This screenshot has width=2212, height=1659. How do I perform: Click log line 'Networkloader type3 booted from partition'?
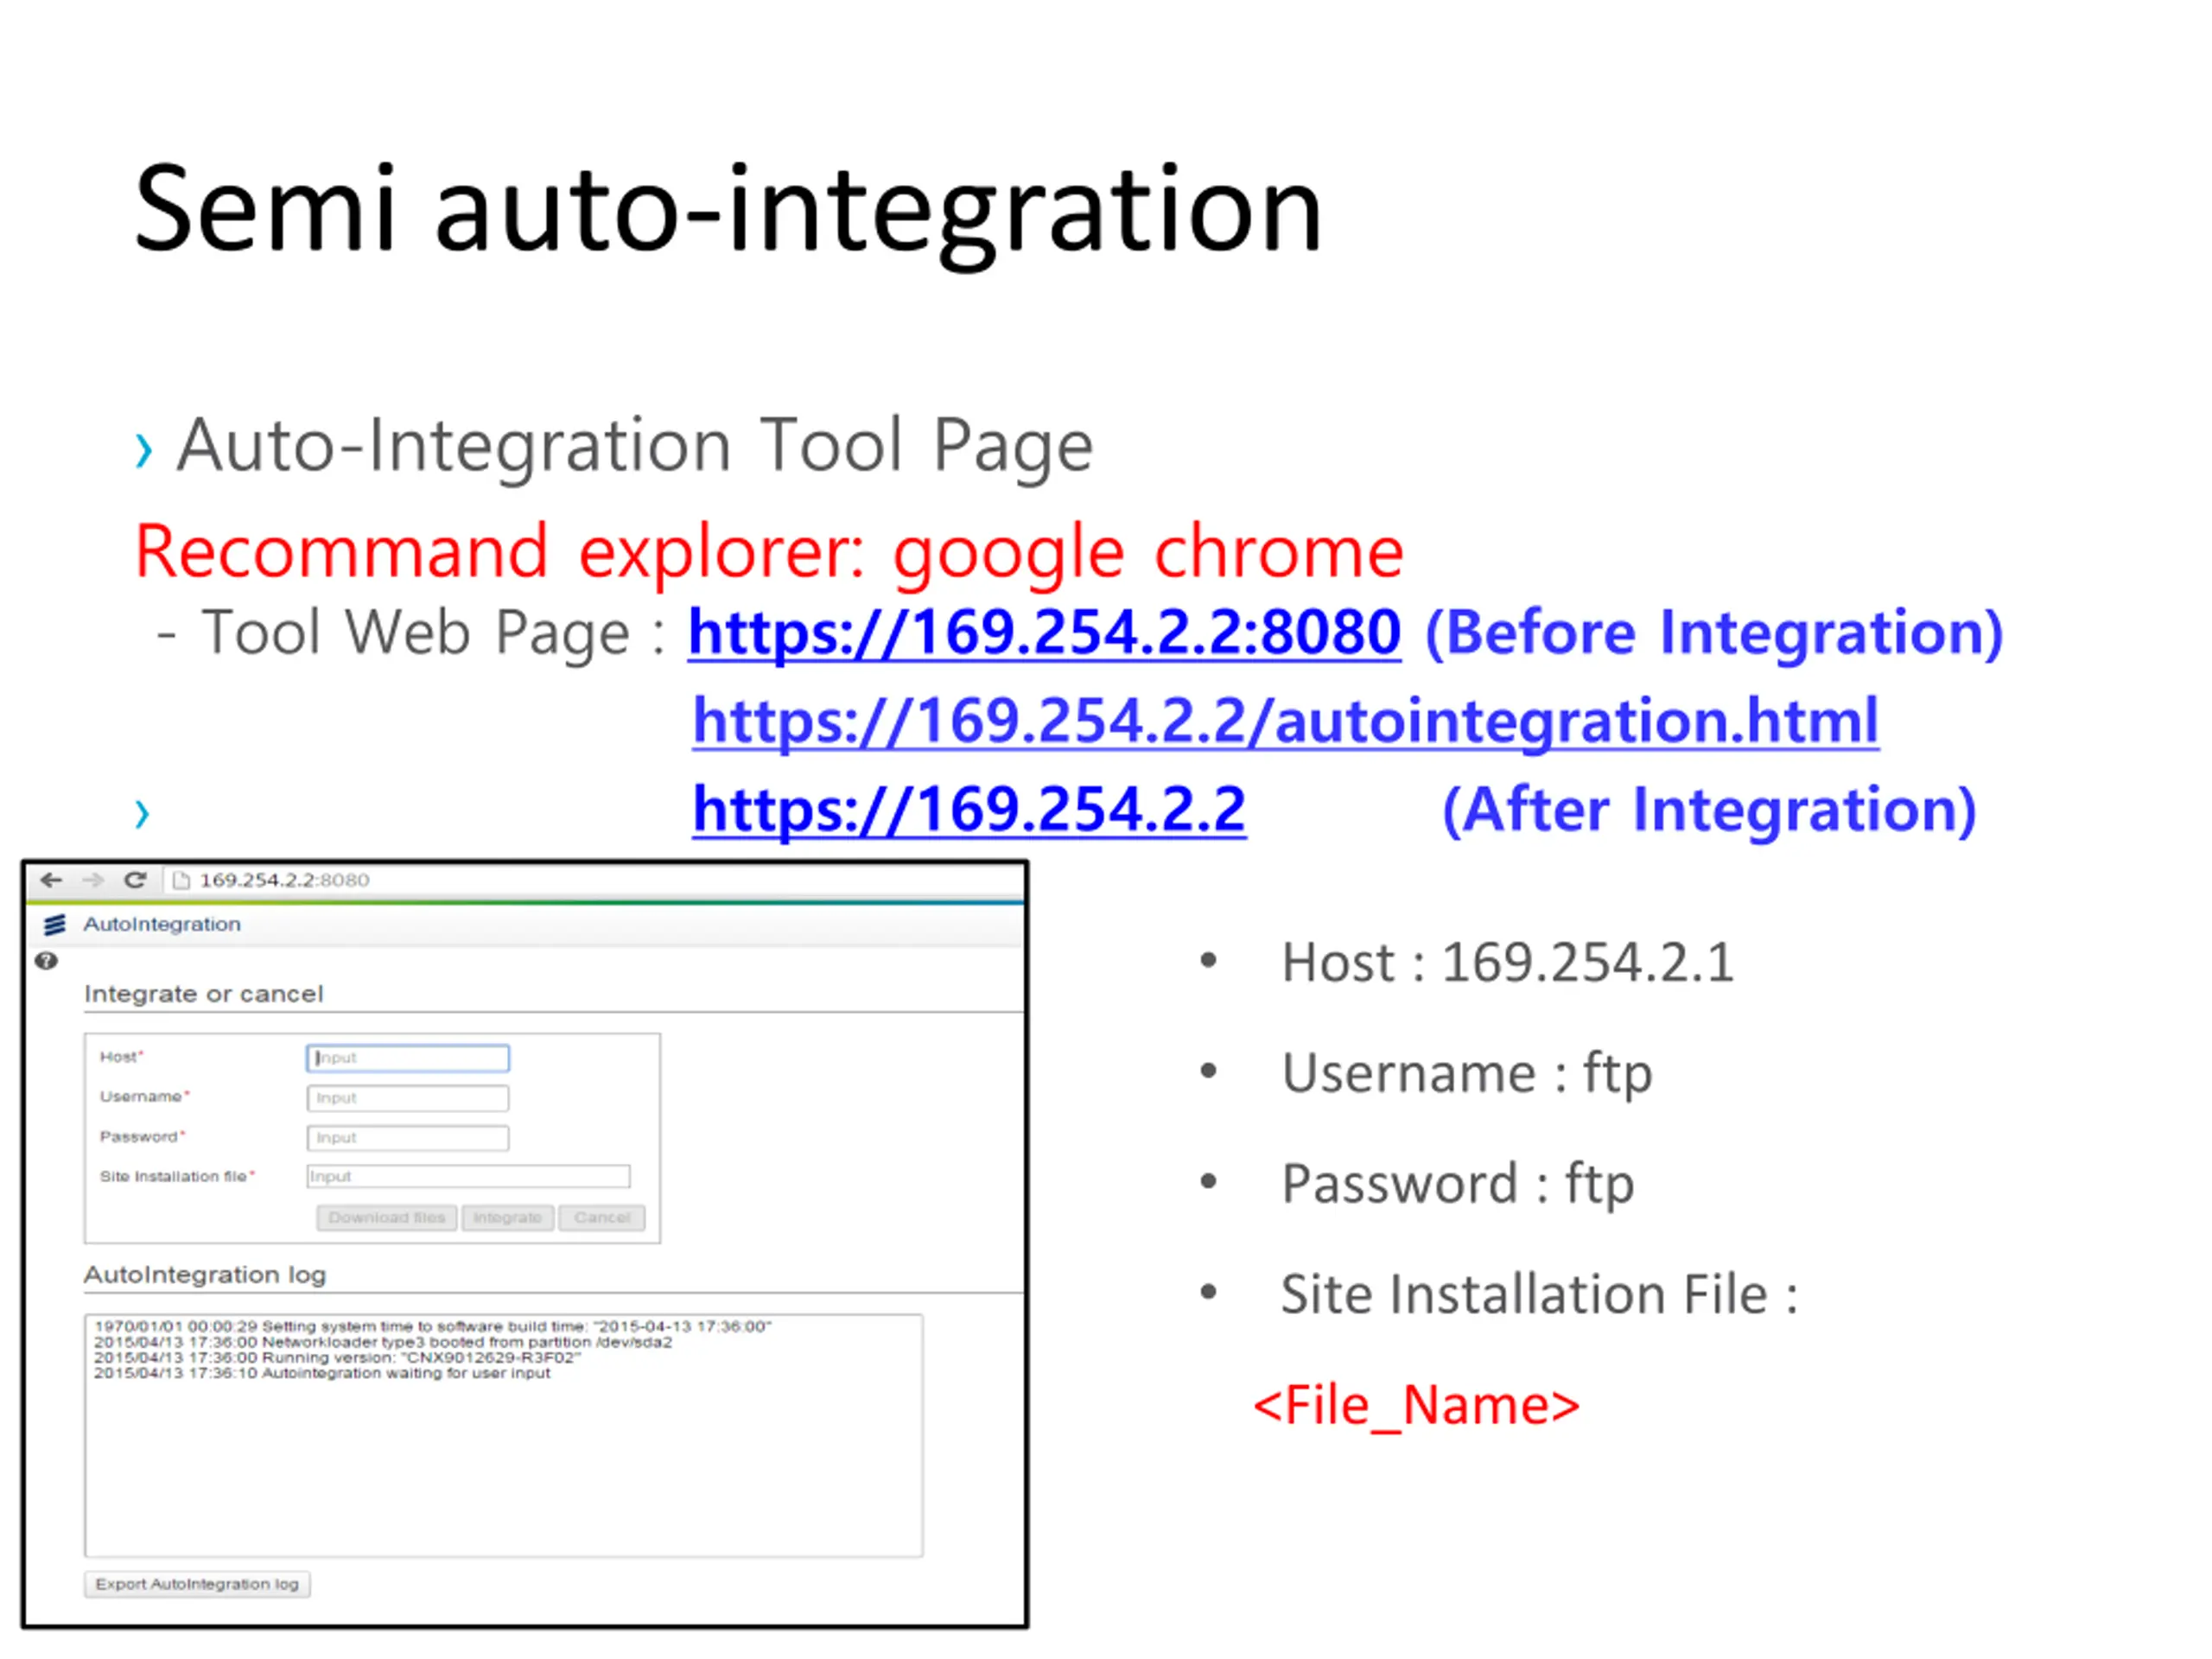[x=383, y=1342]
